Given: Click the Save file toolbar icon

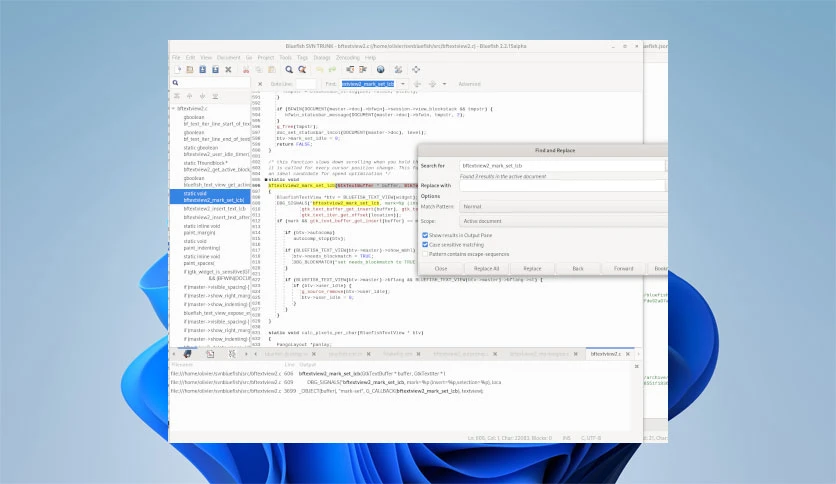Looking at the screenshot, I should [203, 70].
